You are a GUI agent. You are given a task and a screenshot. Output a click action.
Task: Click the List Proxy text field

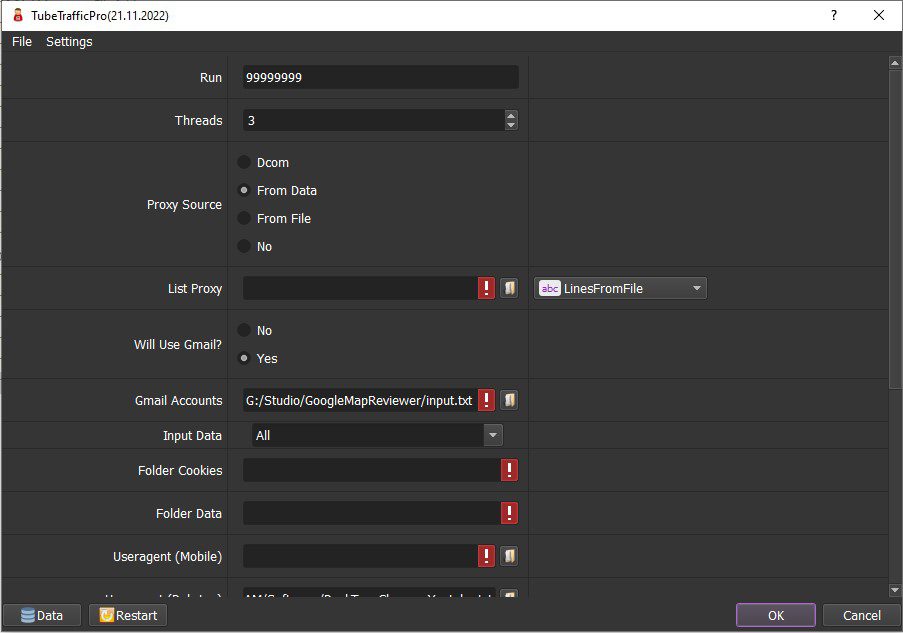tap(361, 288)
